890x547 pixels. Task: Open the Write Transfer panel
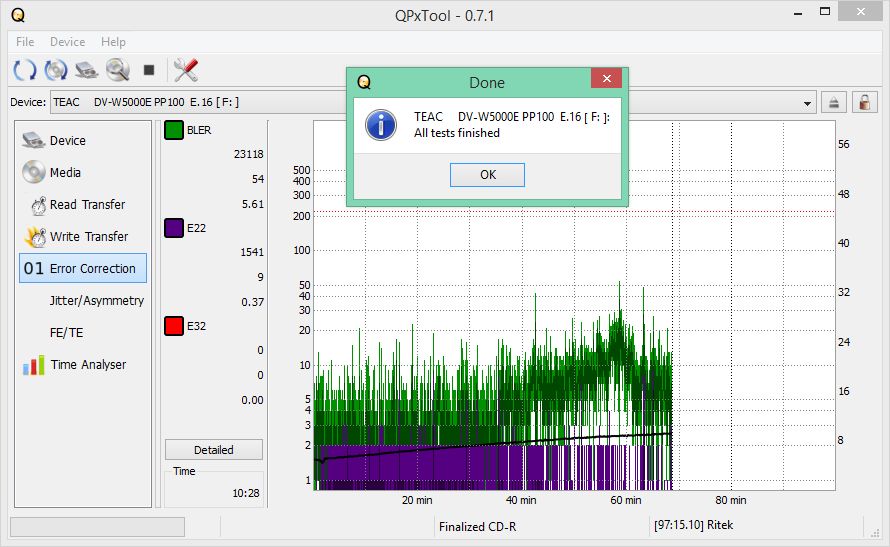[x=83, y=237]
